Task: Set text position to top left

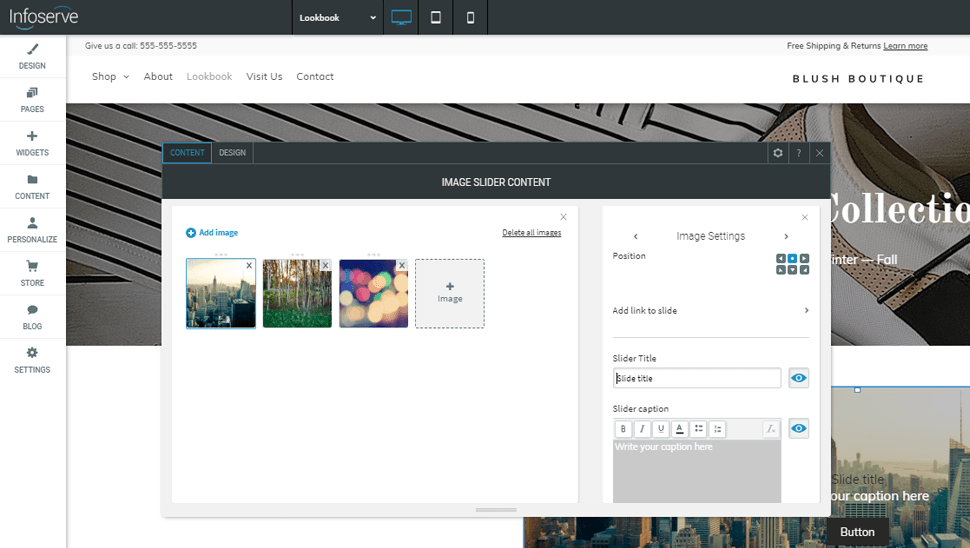Action: [781, 259]
